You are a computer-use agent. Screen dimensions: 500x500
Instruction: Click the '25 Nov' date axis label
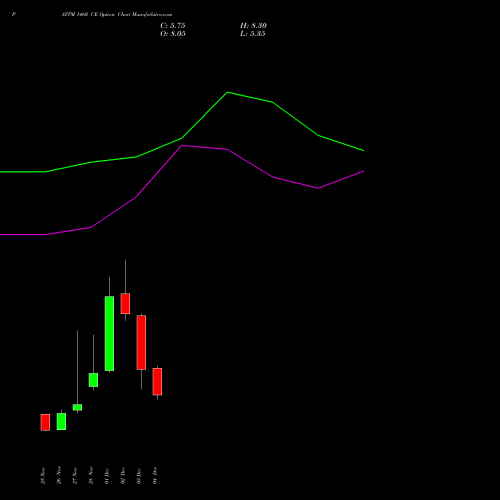43,476
